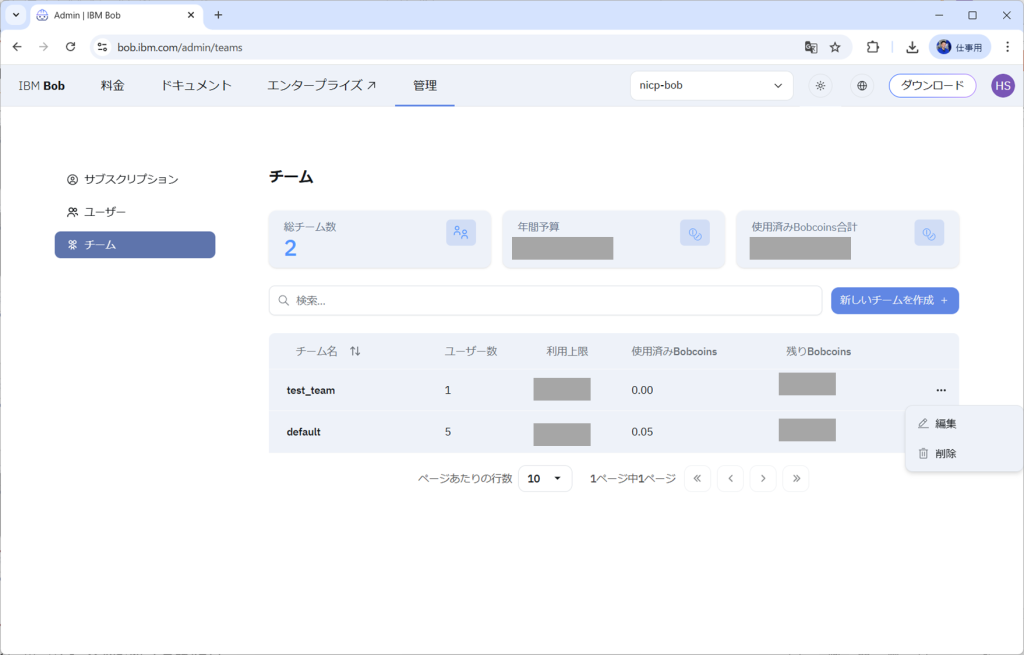
Task: View site information icon in address bar
Action: [x=103, y=47]
